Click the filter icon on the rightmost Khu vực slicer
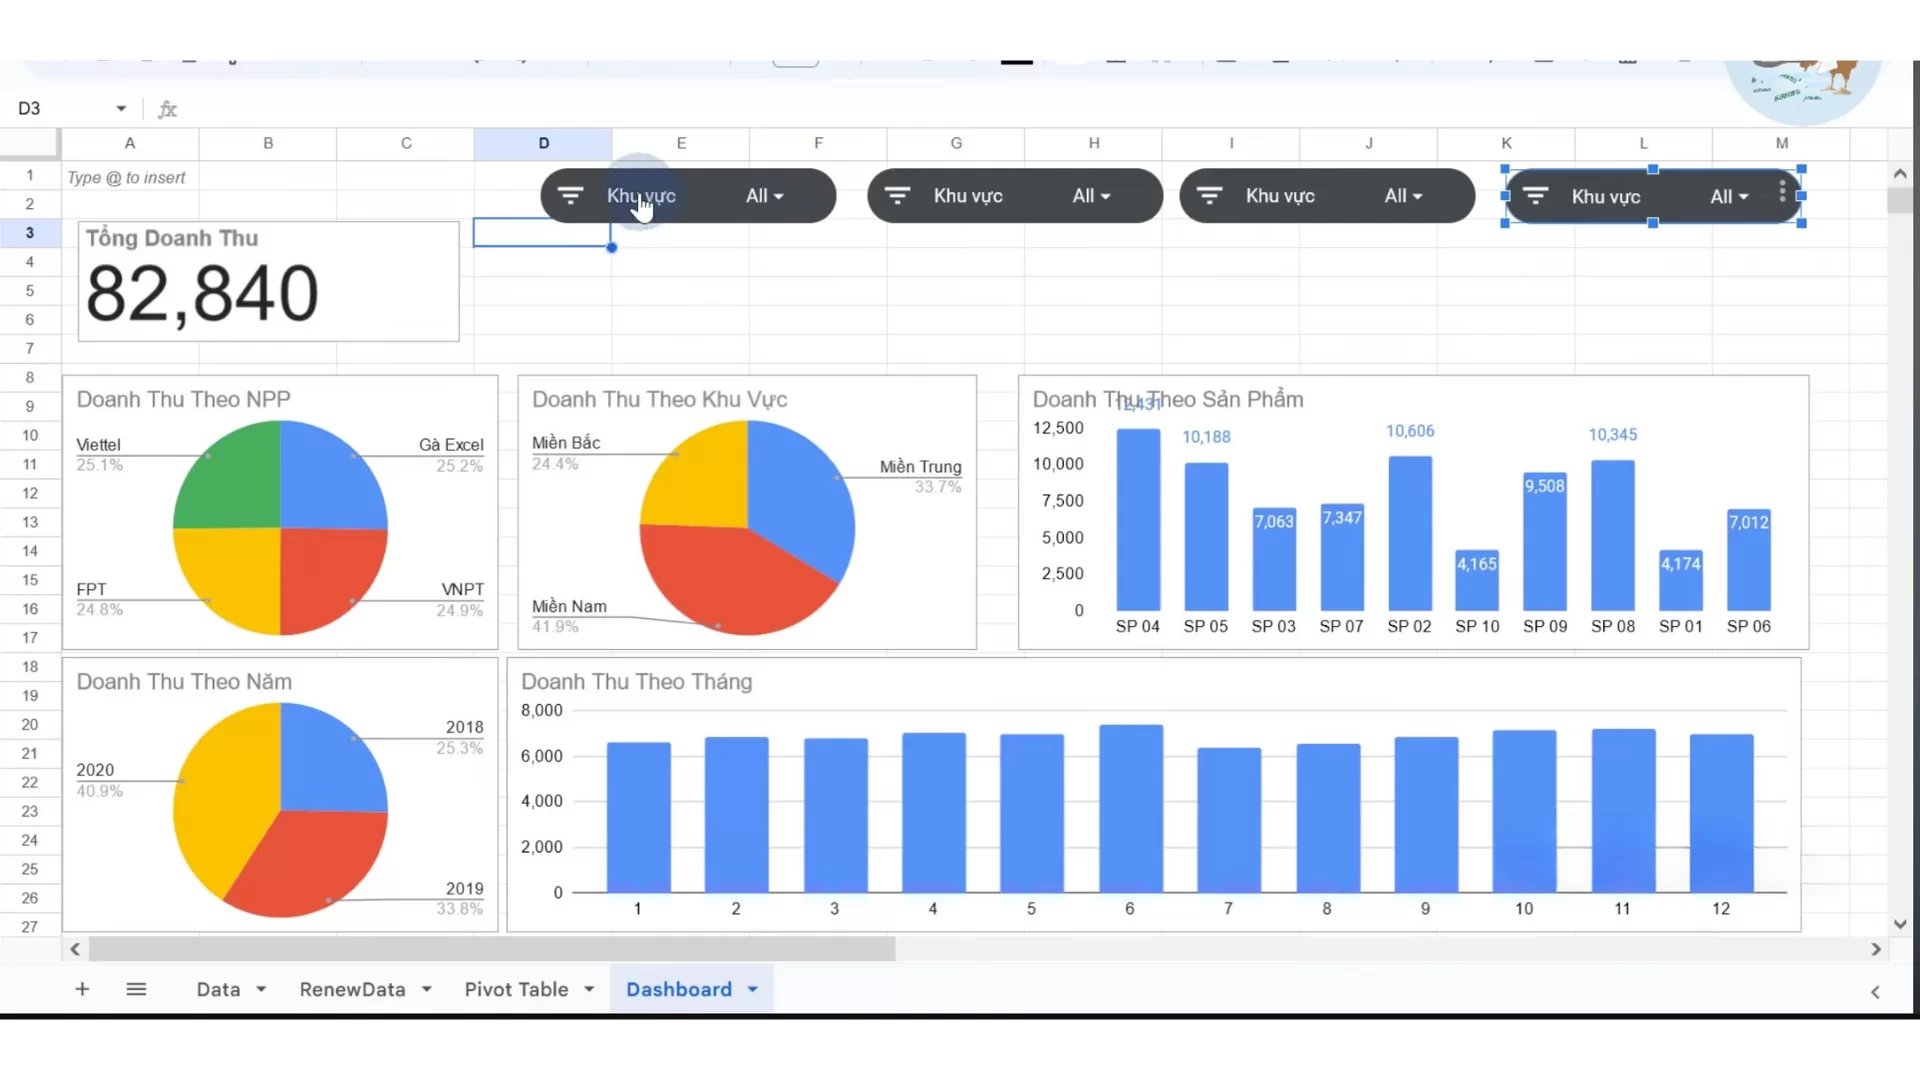Screen dimensions: 1920x1080 click(x=1536, y=196)
